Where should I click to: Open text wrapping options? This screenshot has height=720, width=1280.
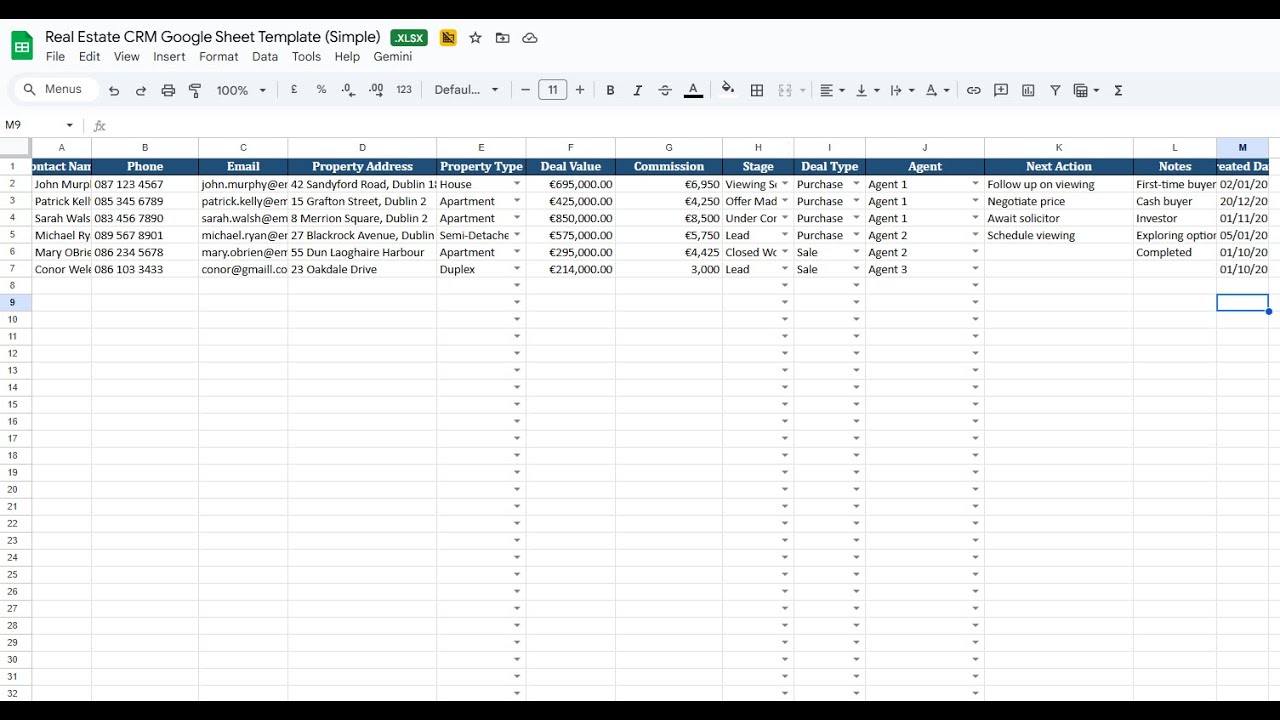click(902, 90)
